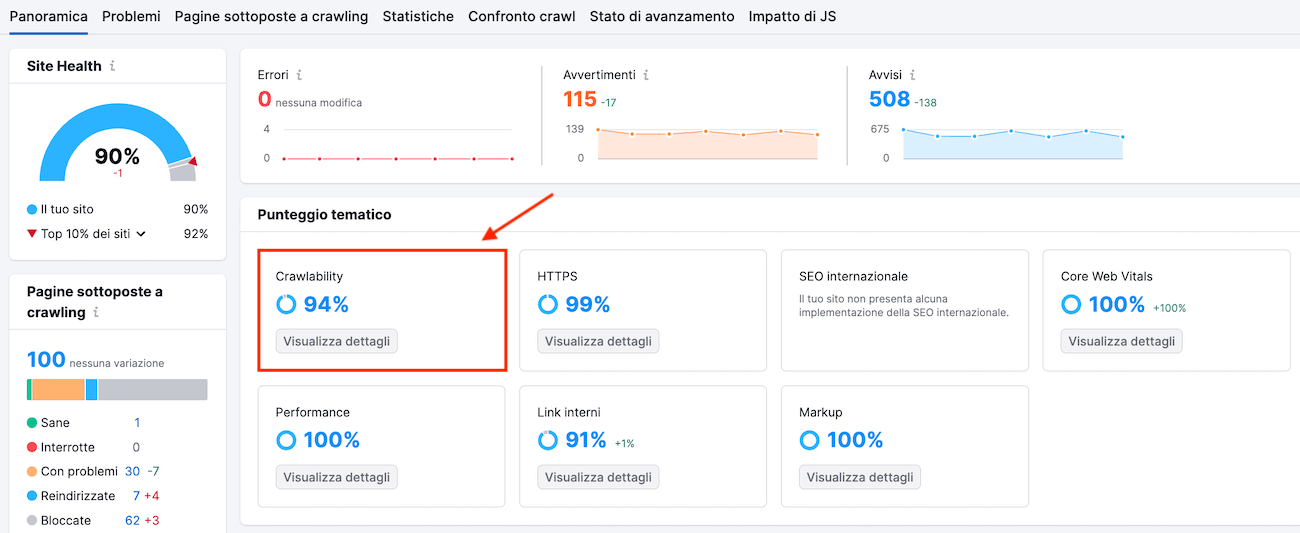Click the Site Health 90% gauge

[x=118, y=143]
